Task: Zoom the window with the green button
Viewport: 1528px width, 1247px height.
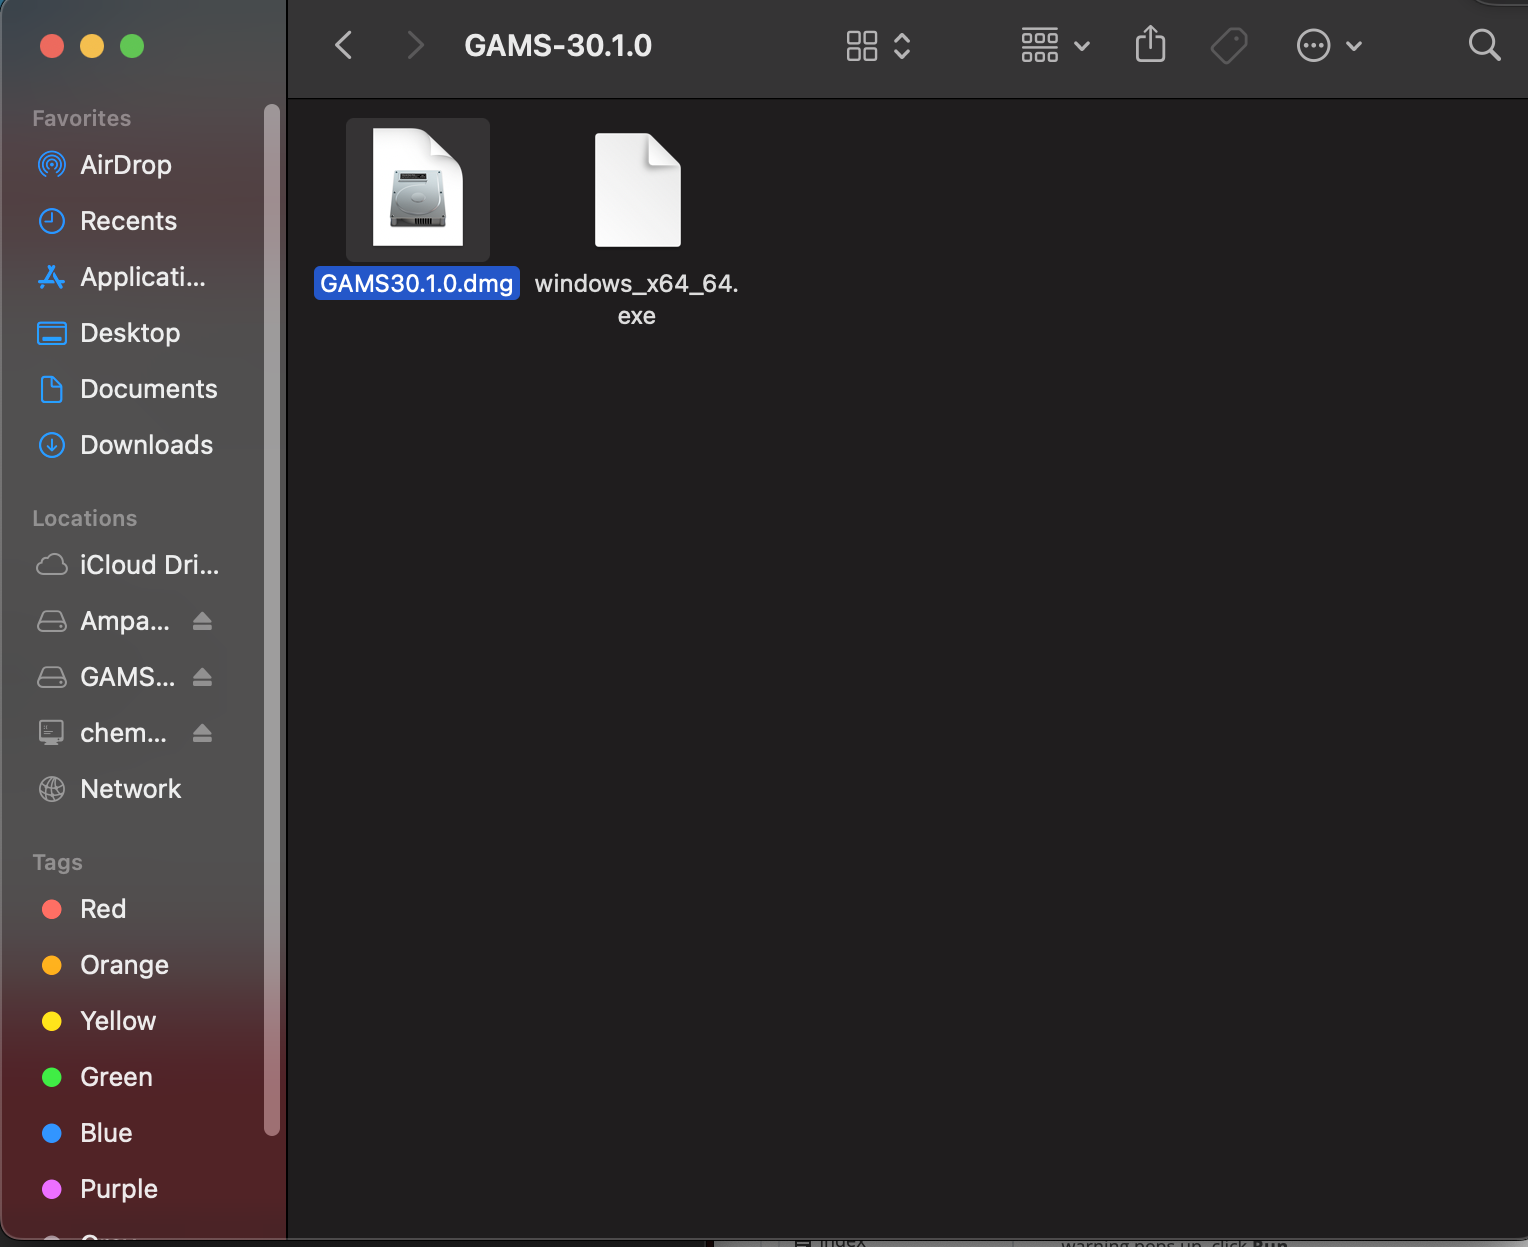Action: point(132,46)
